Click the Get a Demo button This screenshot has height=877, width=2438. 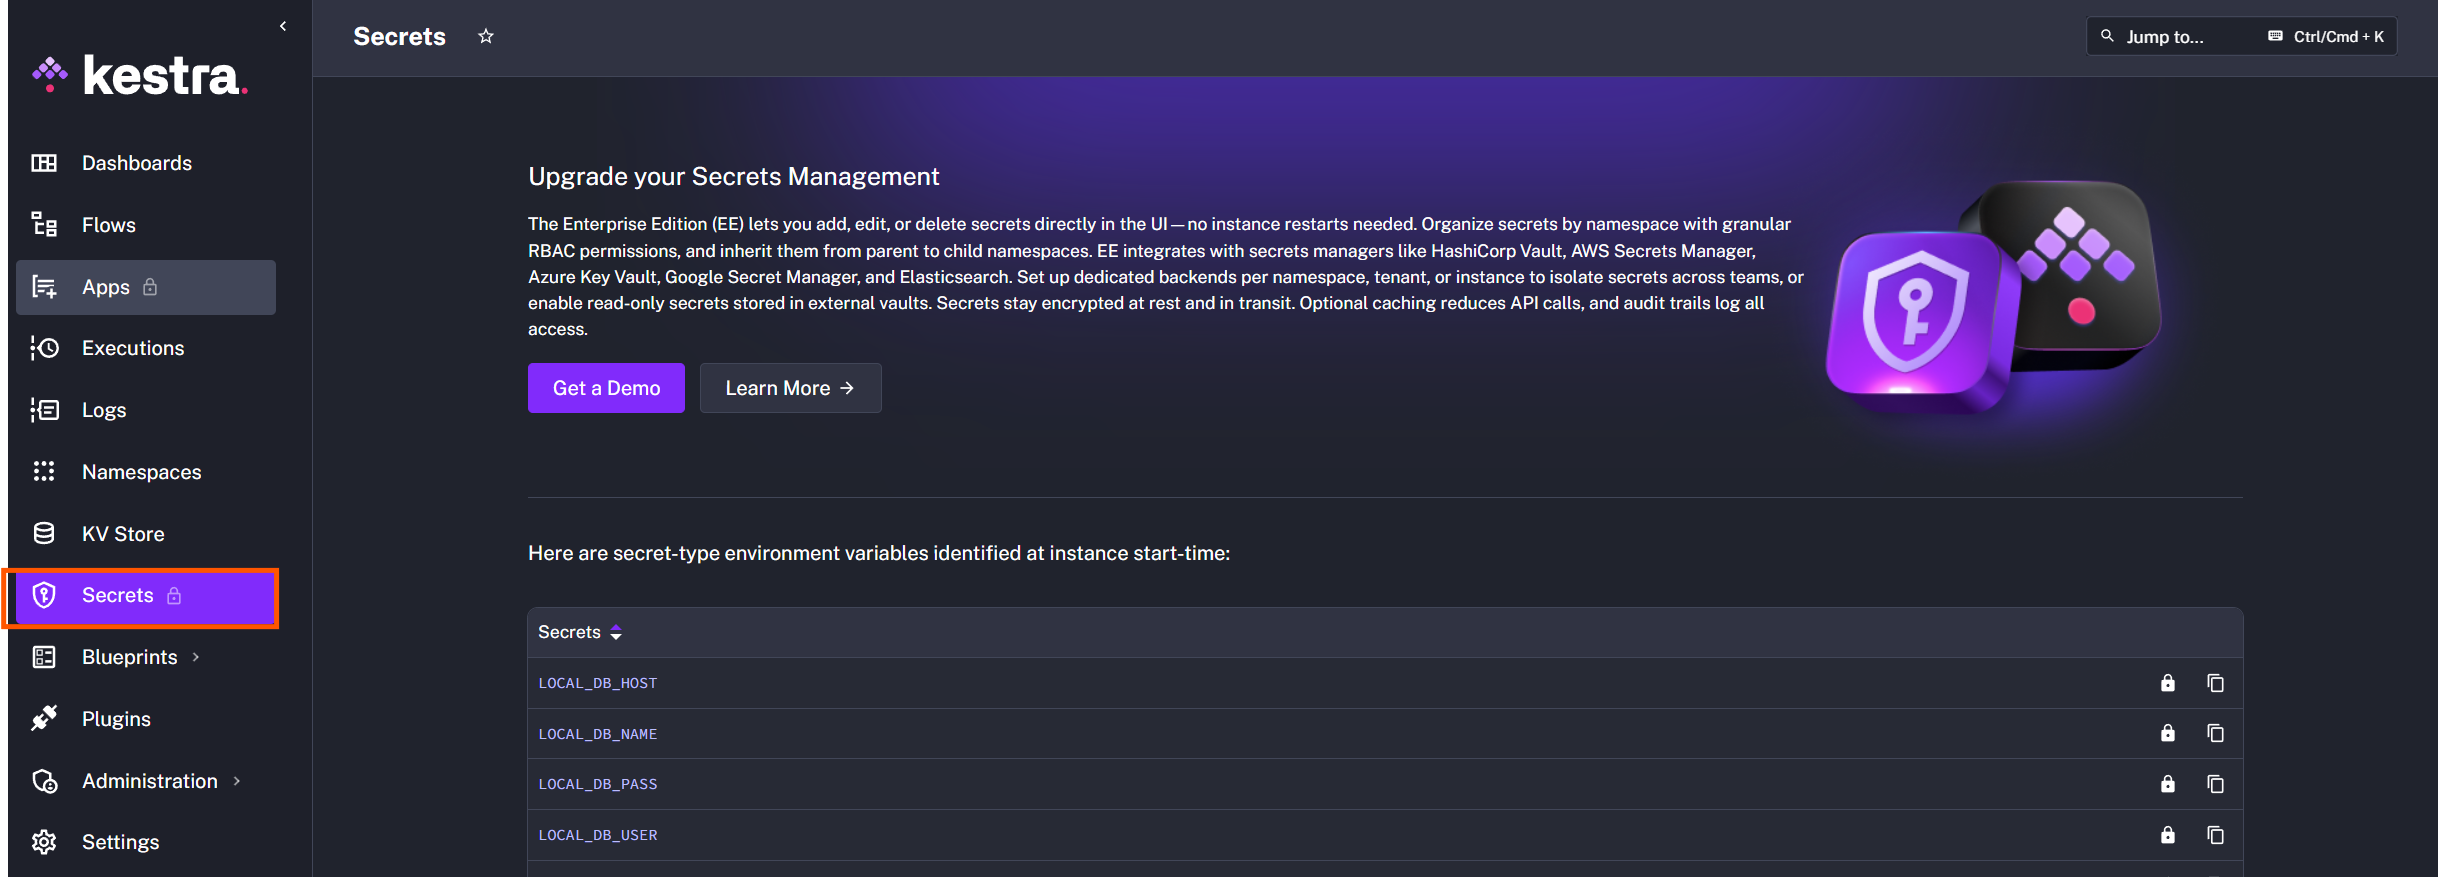(606, 388)
